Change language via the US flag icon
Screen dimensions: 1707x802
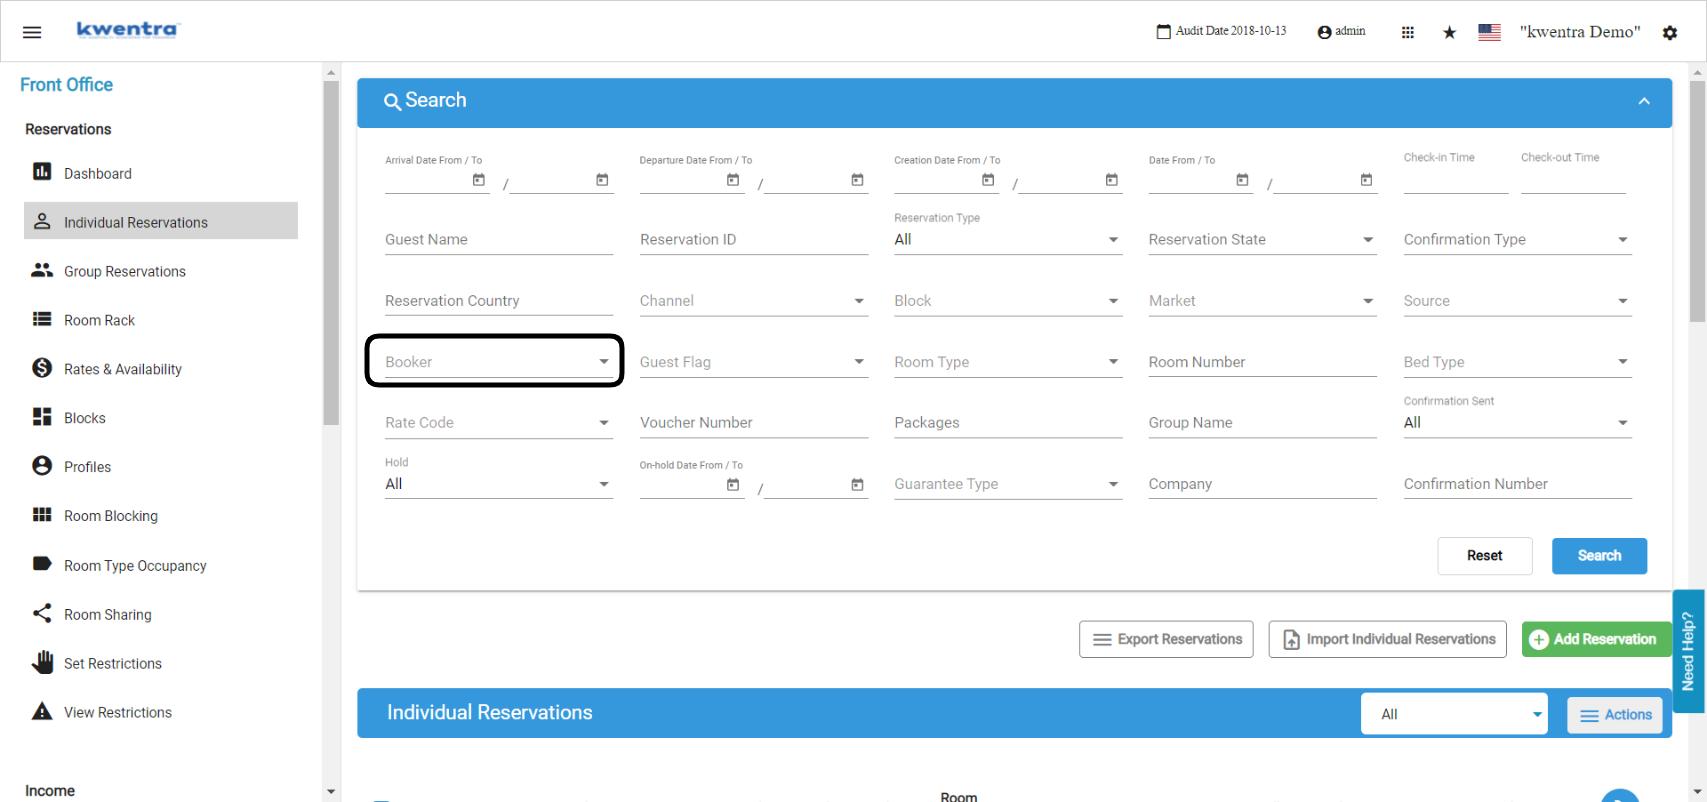(1489, 32)
